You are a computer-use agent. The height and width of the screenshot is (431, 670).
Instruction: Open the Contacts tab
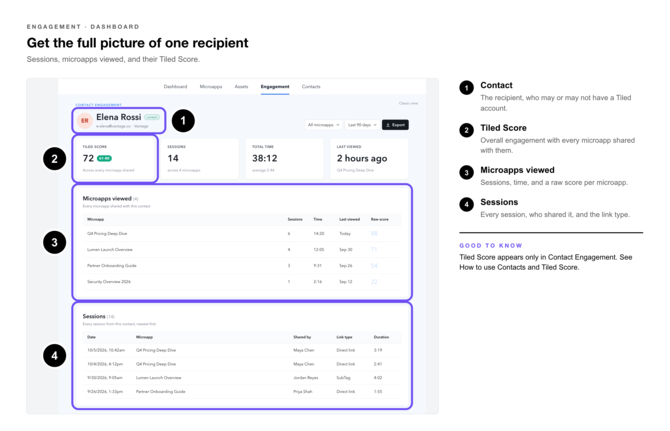pyautogui.click(x=311, y=87)
